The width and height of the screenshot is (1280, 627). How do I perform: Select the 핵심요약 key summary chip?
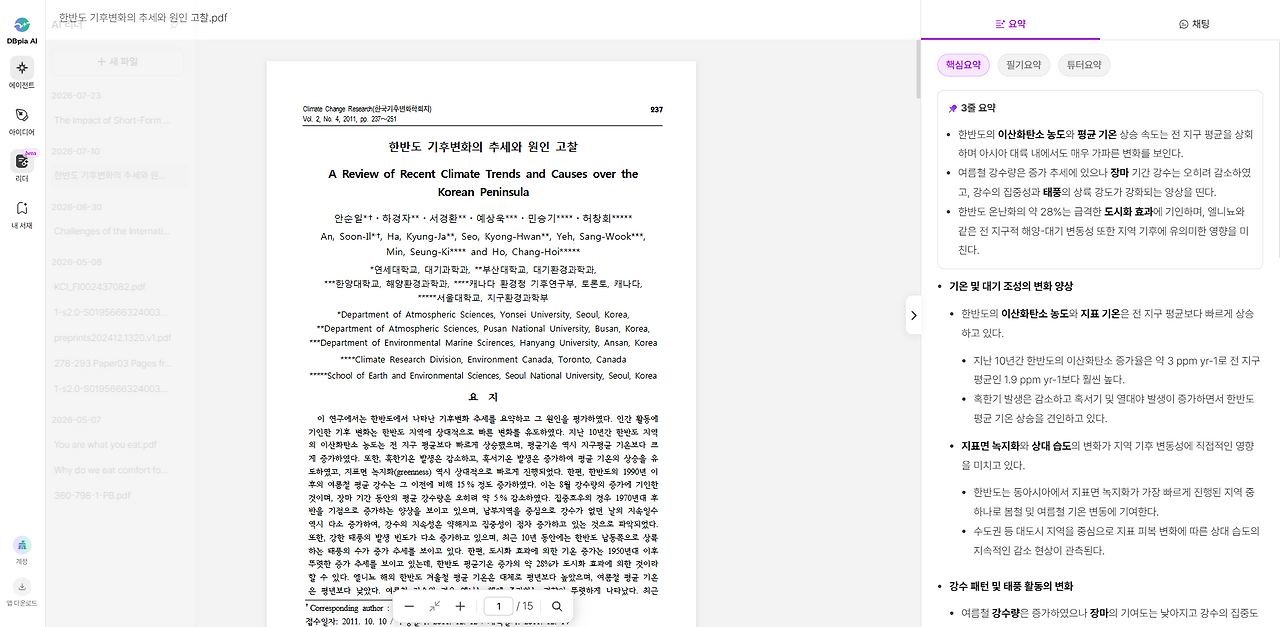[963, 65]
